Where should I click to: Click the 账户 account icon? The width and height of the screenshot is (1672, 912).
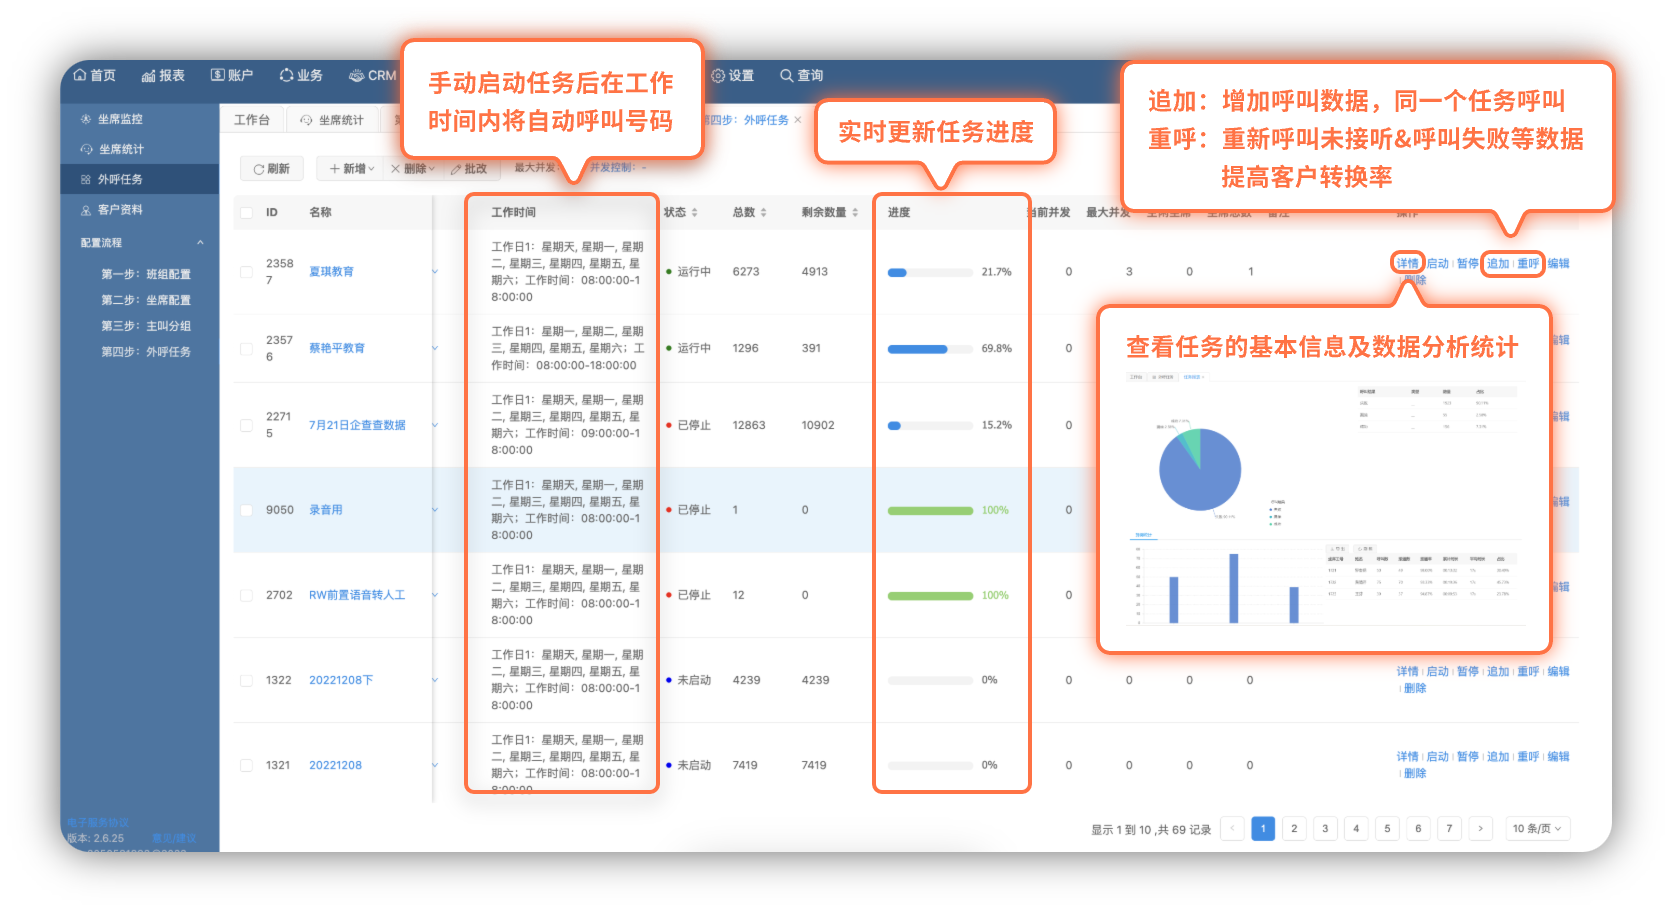click(x=217, y=76)
